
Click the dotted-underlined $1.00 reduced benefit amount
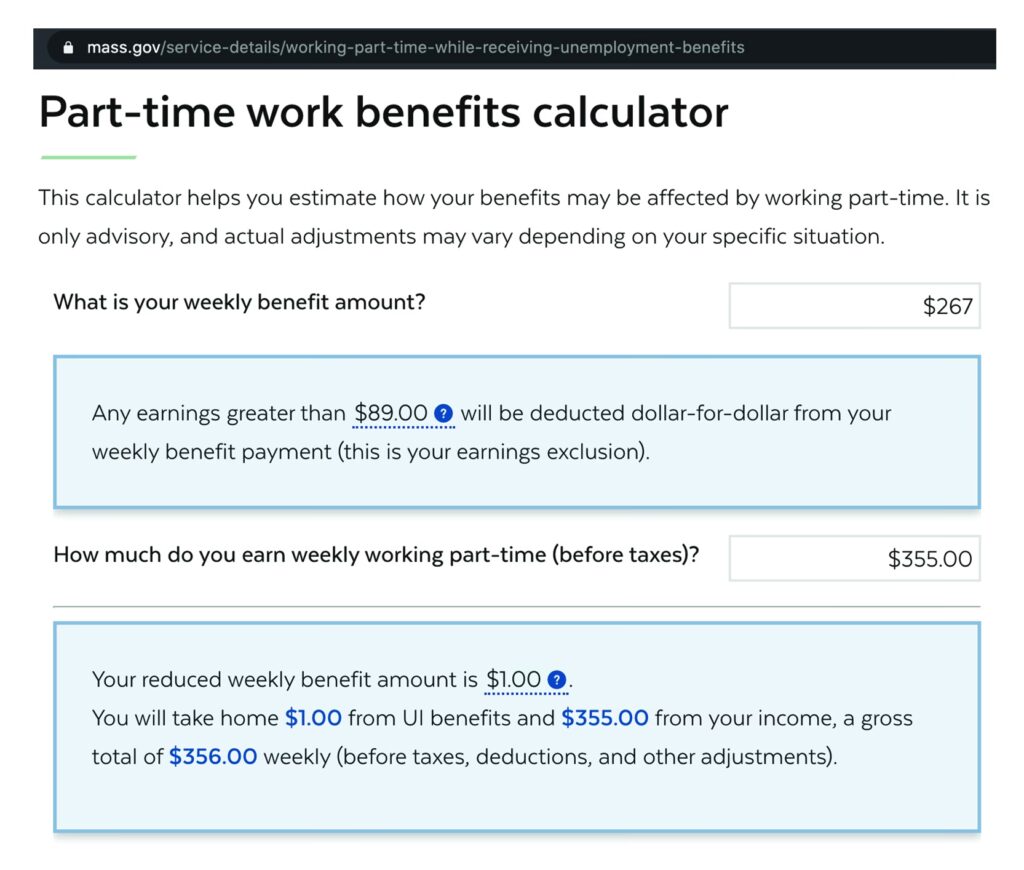pos(513,681)
